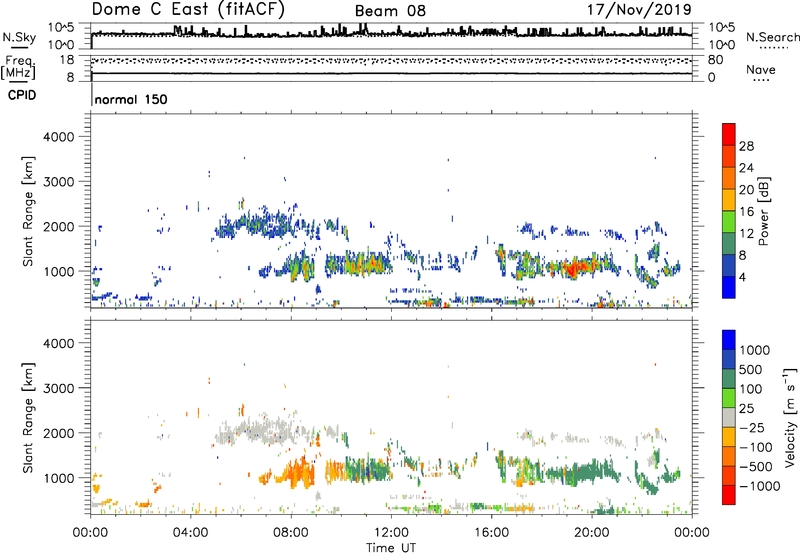This screenshot has width=800, height=554.
Task: Click the gray band of the velocity colorbar
Action: [729, 417]
